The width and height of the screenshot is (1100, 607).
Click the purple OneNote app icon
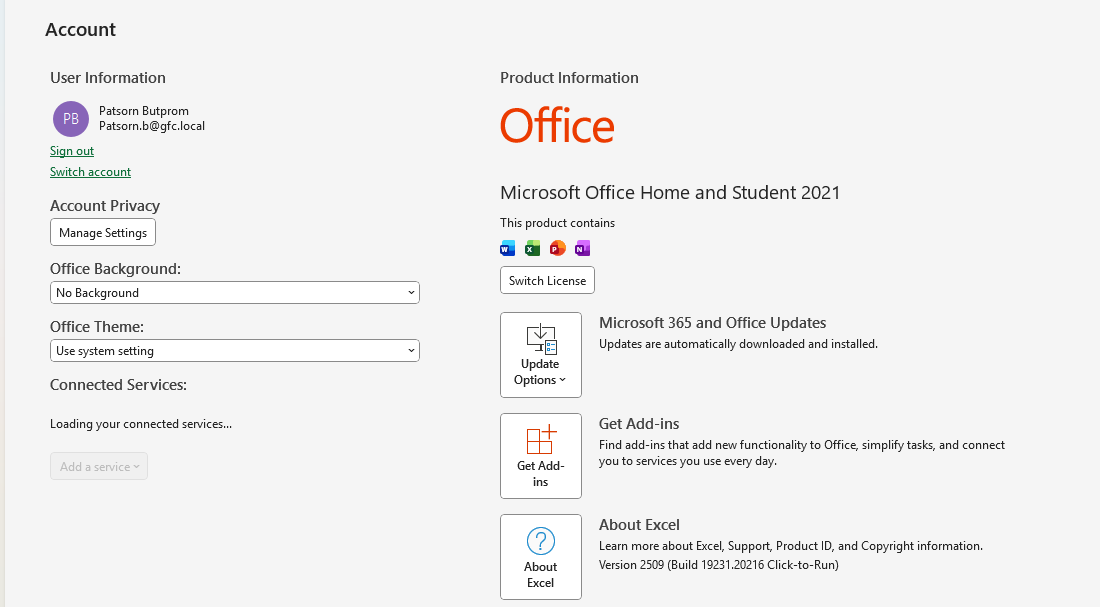coord(582,248)
